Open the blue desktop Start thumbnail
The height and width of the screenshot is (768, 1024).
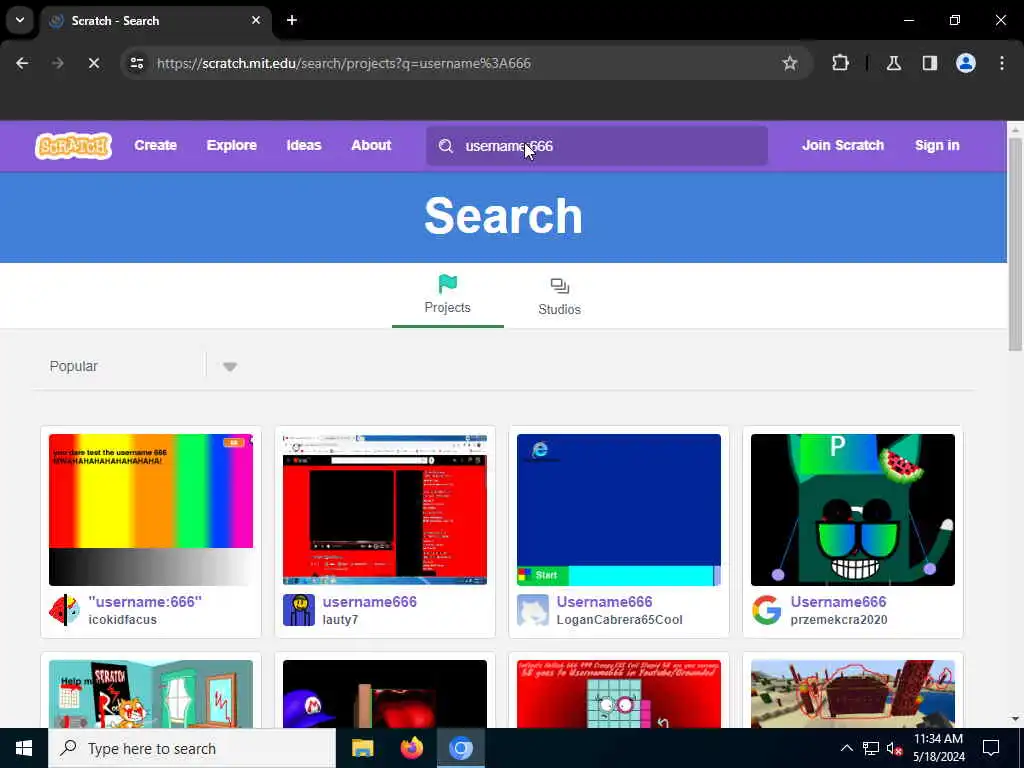[619, 509]
